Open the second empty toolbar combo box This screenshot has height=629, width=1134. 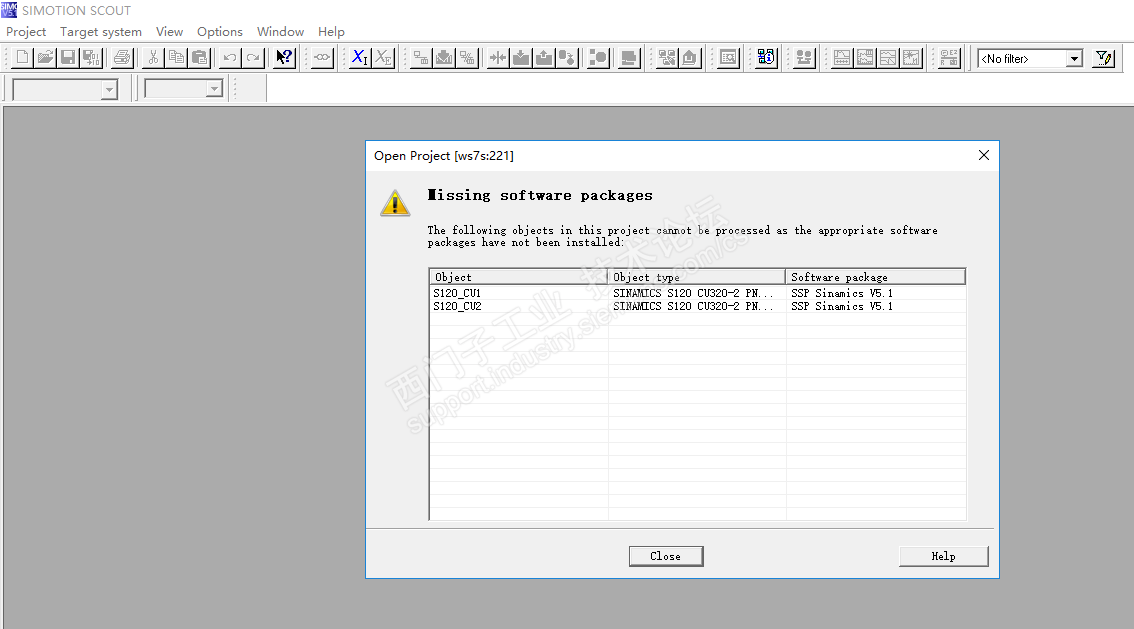[x=214, y=89]
